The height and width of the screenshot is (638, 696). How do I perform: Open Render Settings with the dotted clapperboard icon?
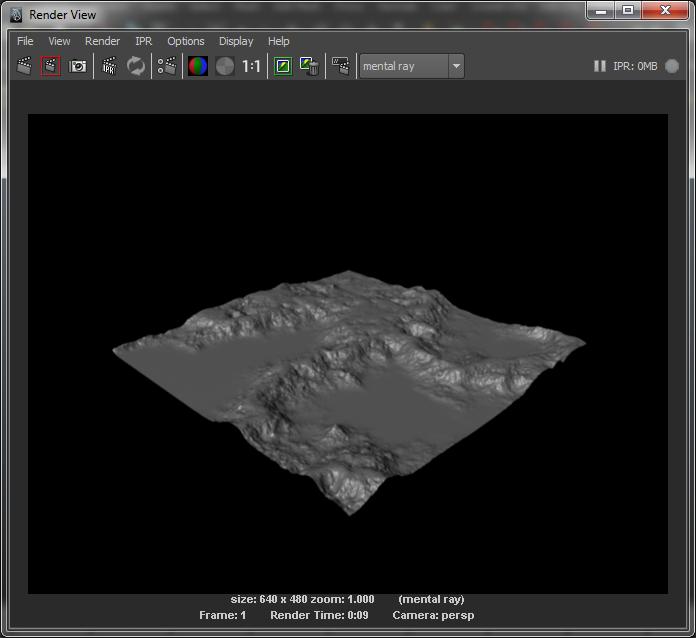pos(167,66)
